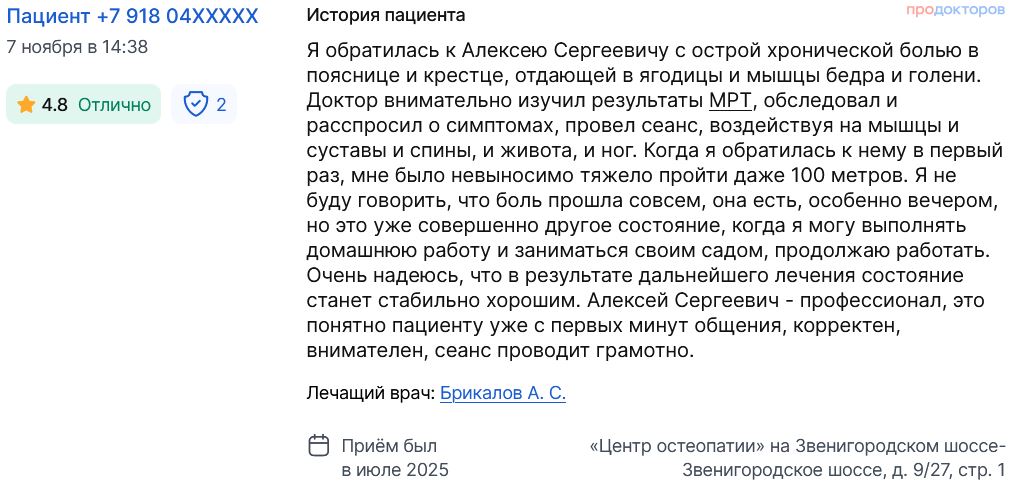Click the «Центр остеопатии» clinic name
1014x490 pixels.
point(678,446)
